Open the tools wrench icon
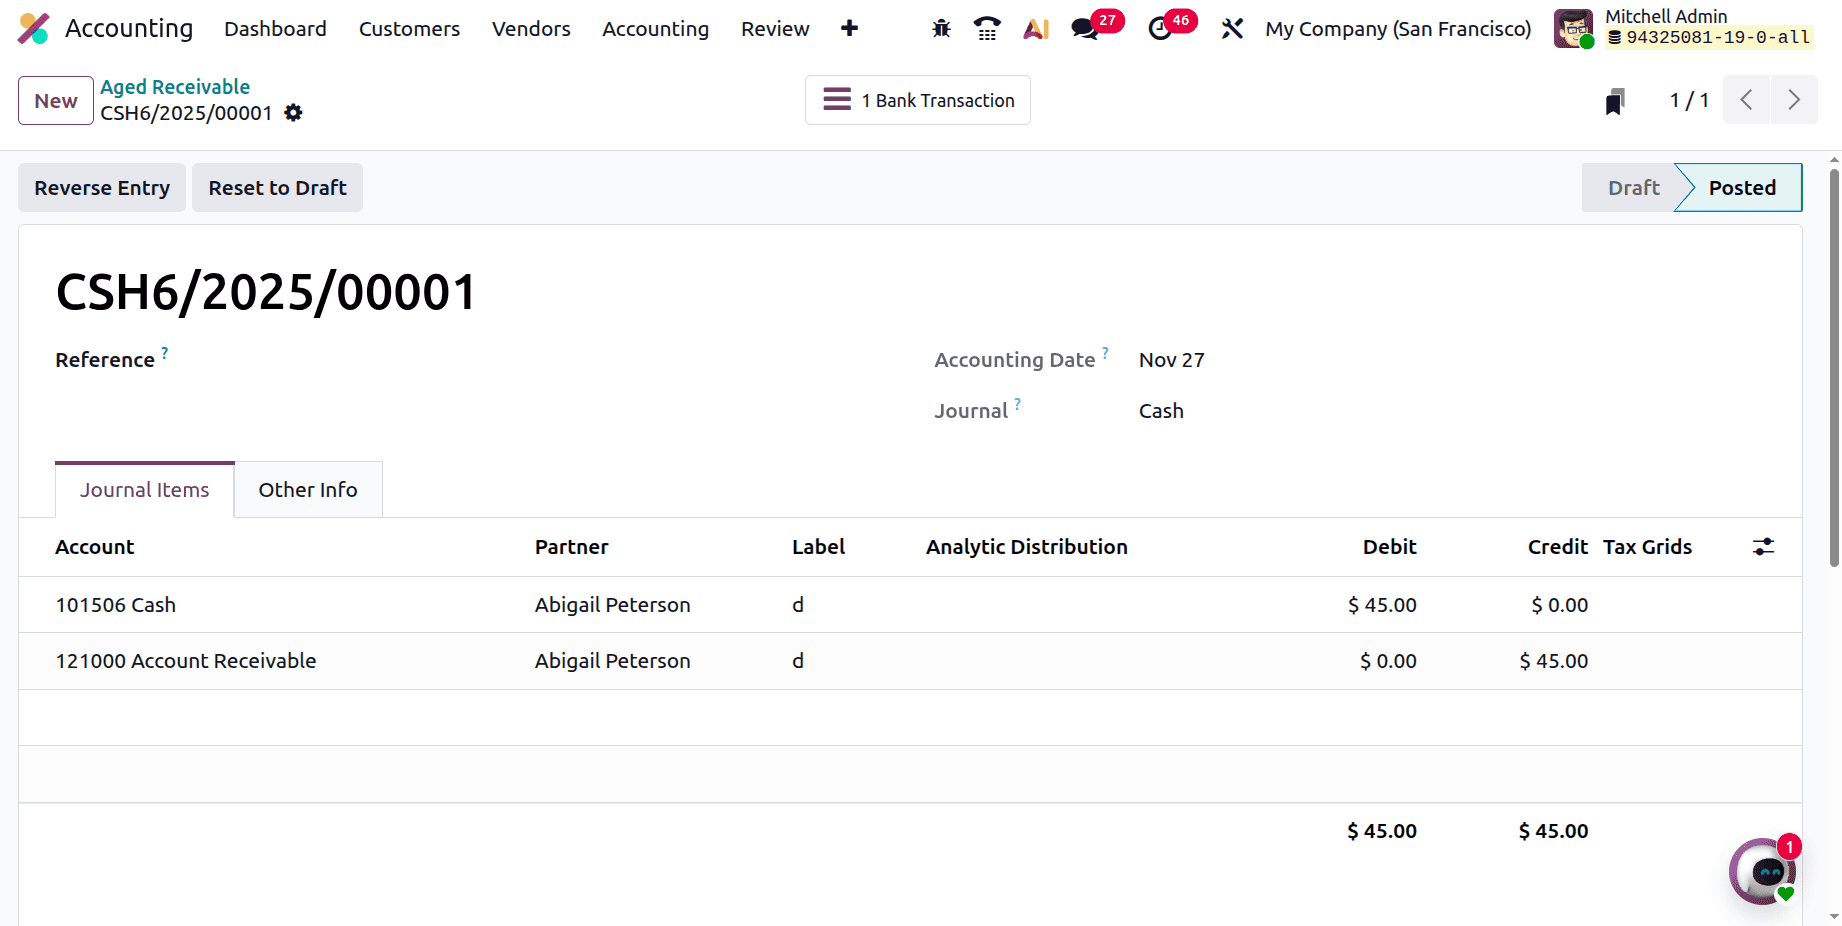1842x926 pixels. click(1232, 29)
